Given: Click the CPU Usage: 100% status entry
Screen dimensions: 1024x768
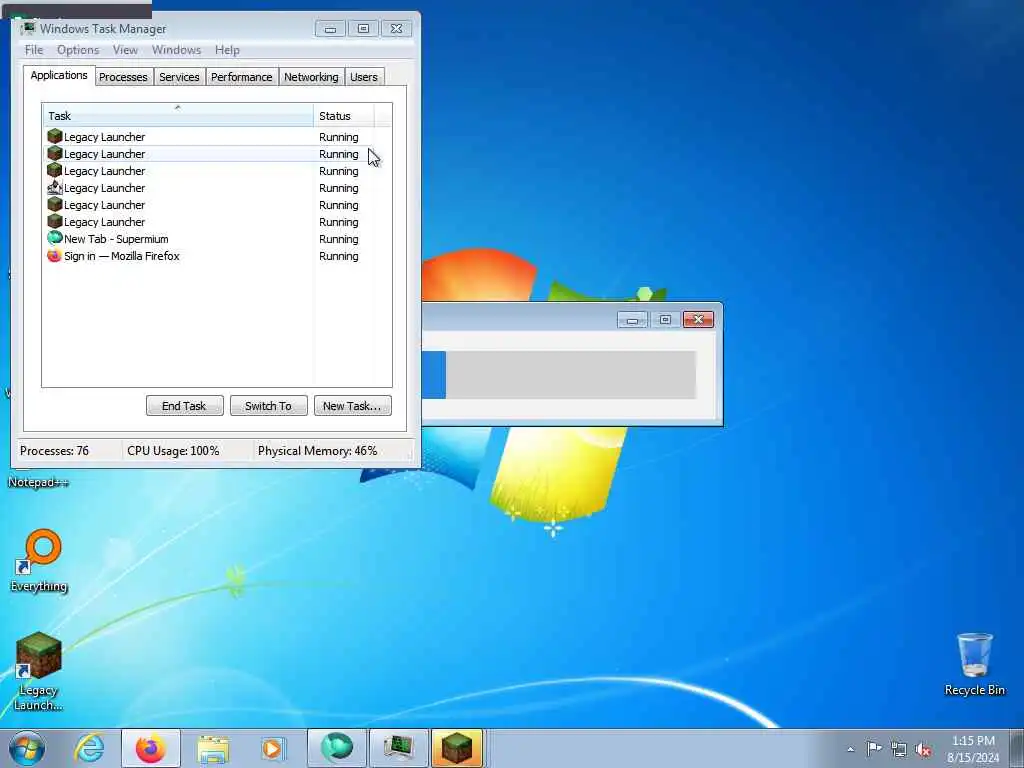Looking at the screenshot, I should (173, 451).
